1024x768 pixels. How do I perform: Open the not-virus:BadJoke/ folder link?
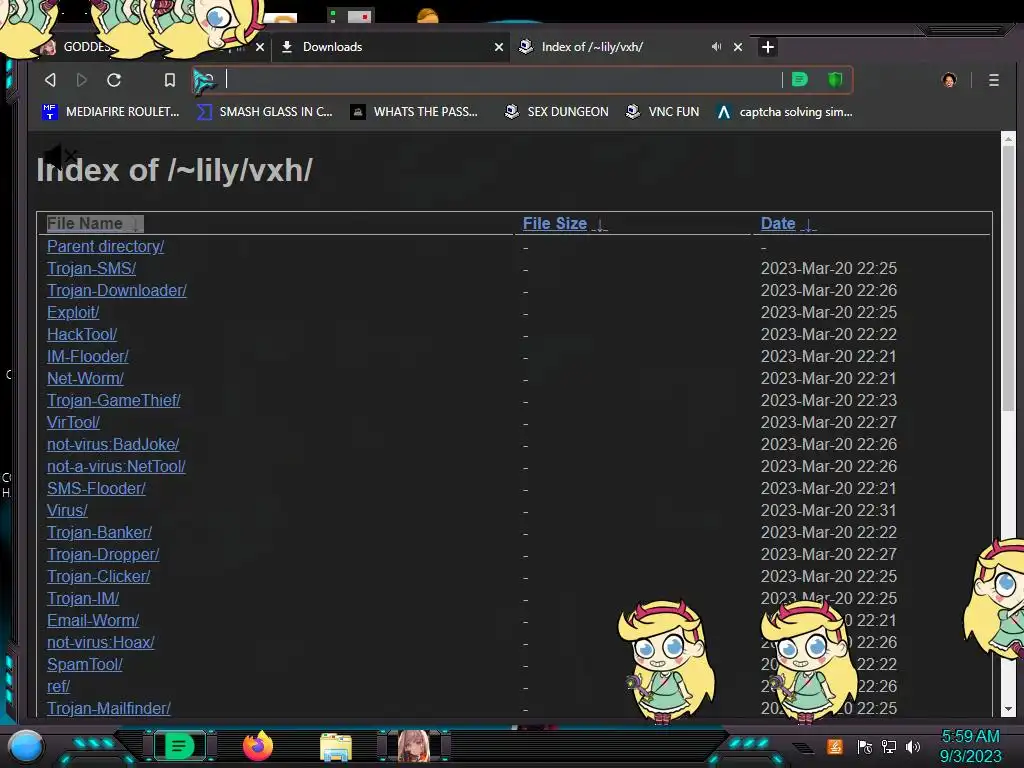[x=113, y=445]
